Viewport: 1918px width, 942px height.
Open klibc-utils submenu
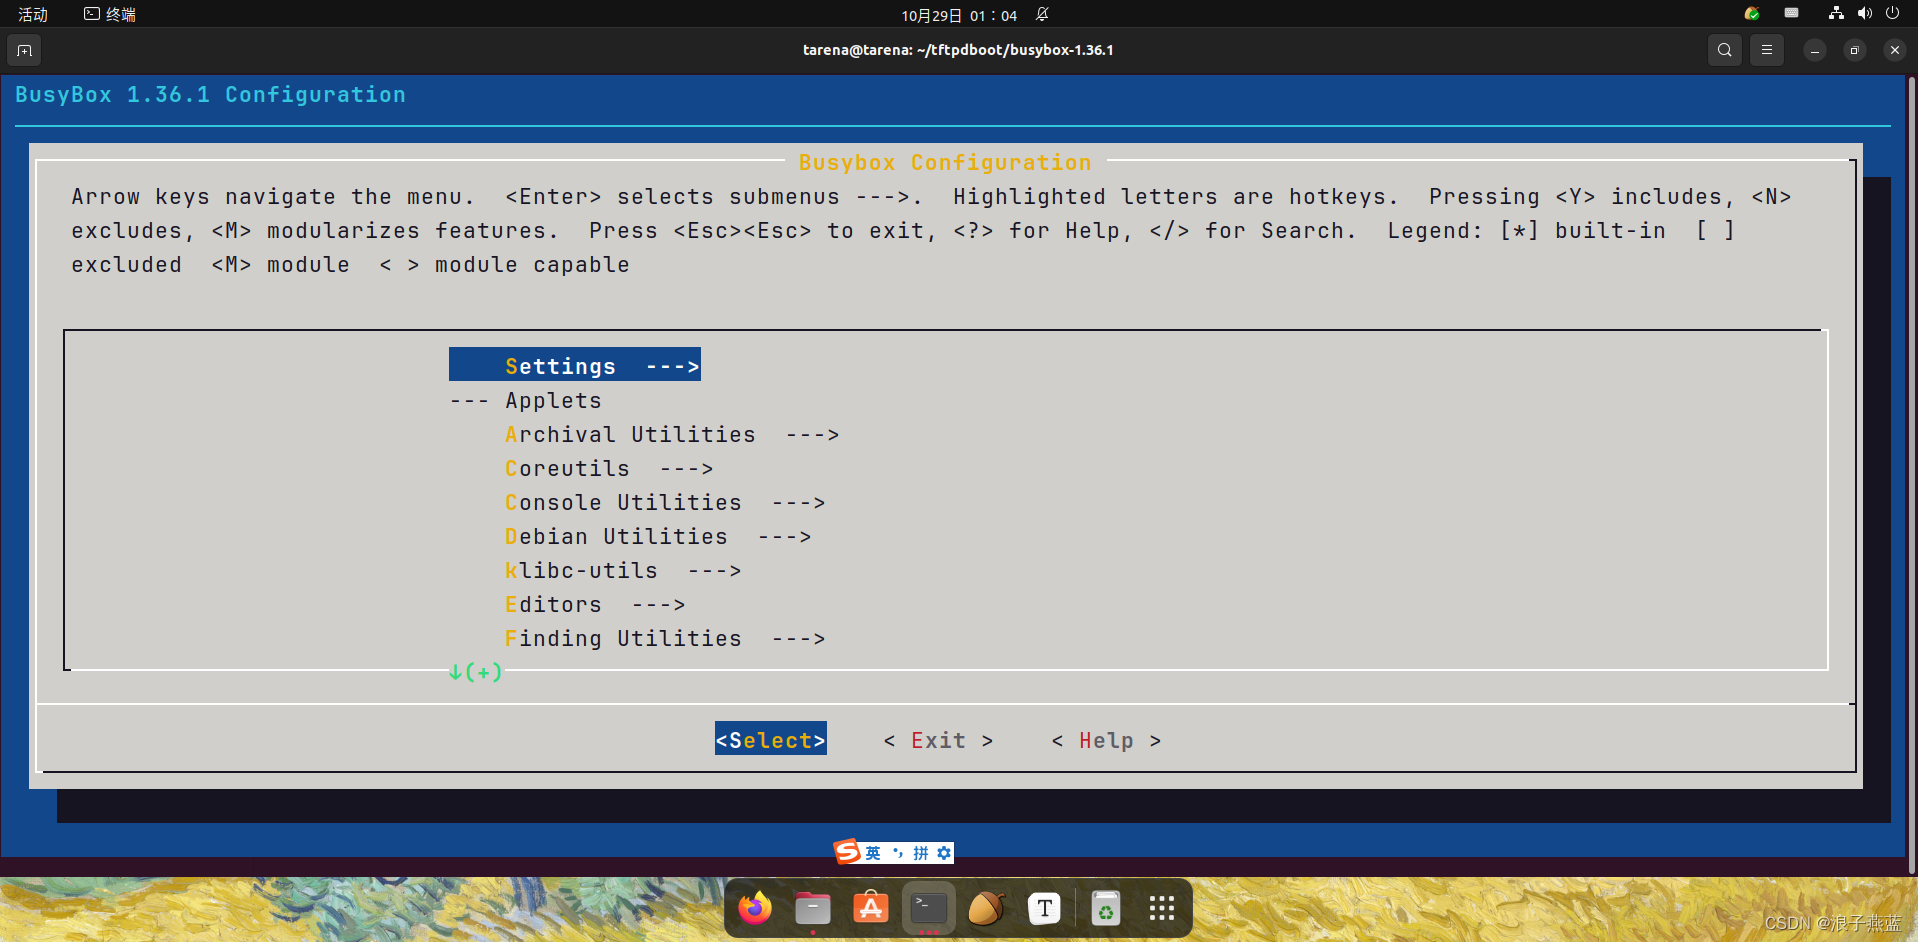623,570
